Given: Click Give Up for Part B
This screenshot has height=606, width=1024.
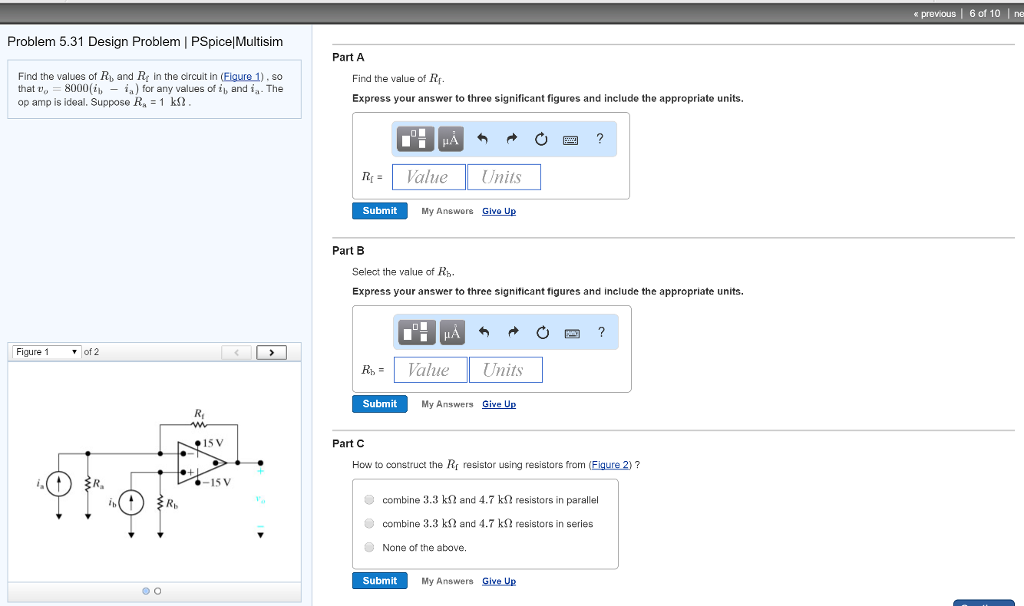Looking at the screenshot, I should (498, 403).
